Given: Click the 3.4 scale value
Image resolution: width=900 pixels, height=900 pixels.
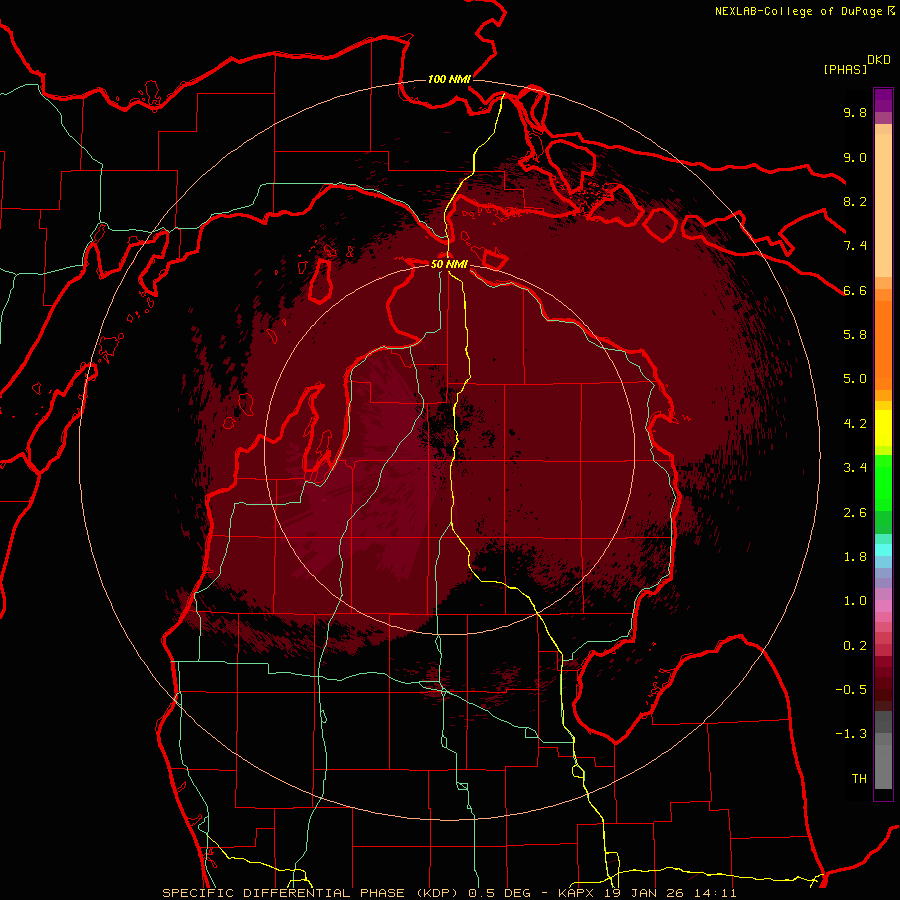Looking at the screenshot, I should 855,468.
